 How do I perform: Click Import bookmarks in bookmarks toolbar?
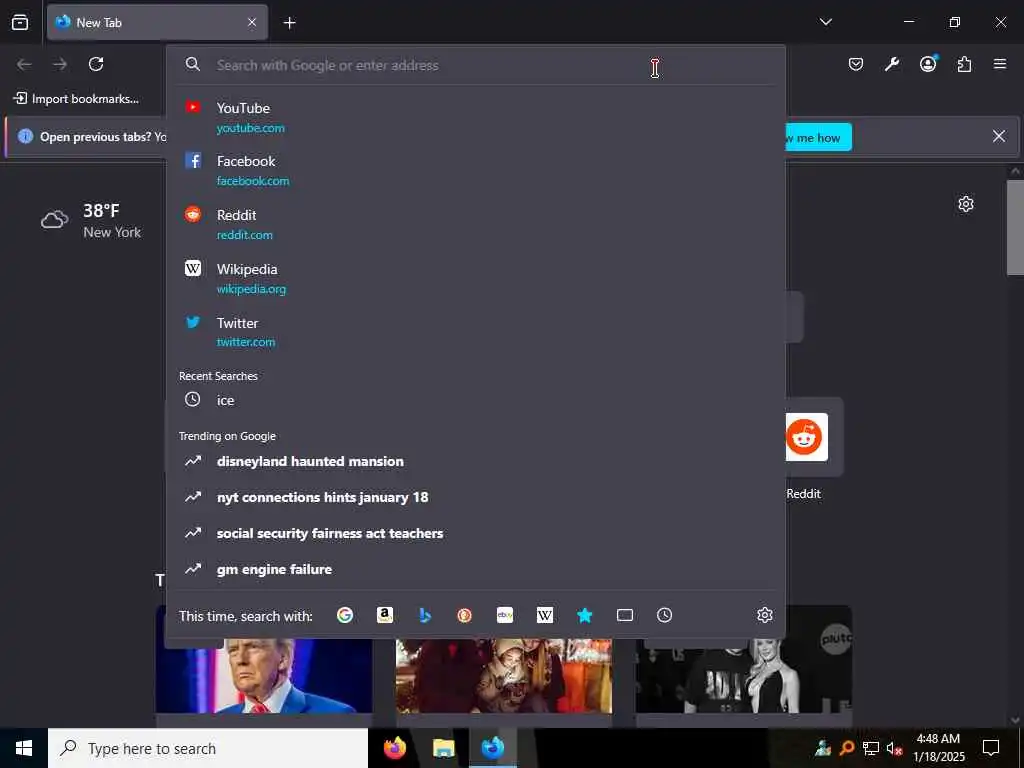pyautogui.click(x=76, y=99)
